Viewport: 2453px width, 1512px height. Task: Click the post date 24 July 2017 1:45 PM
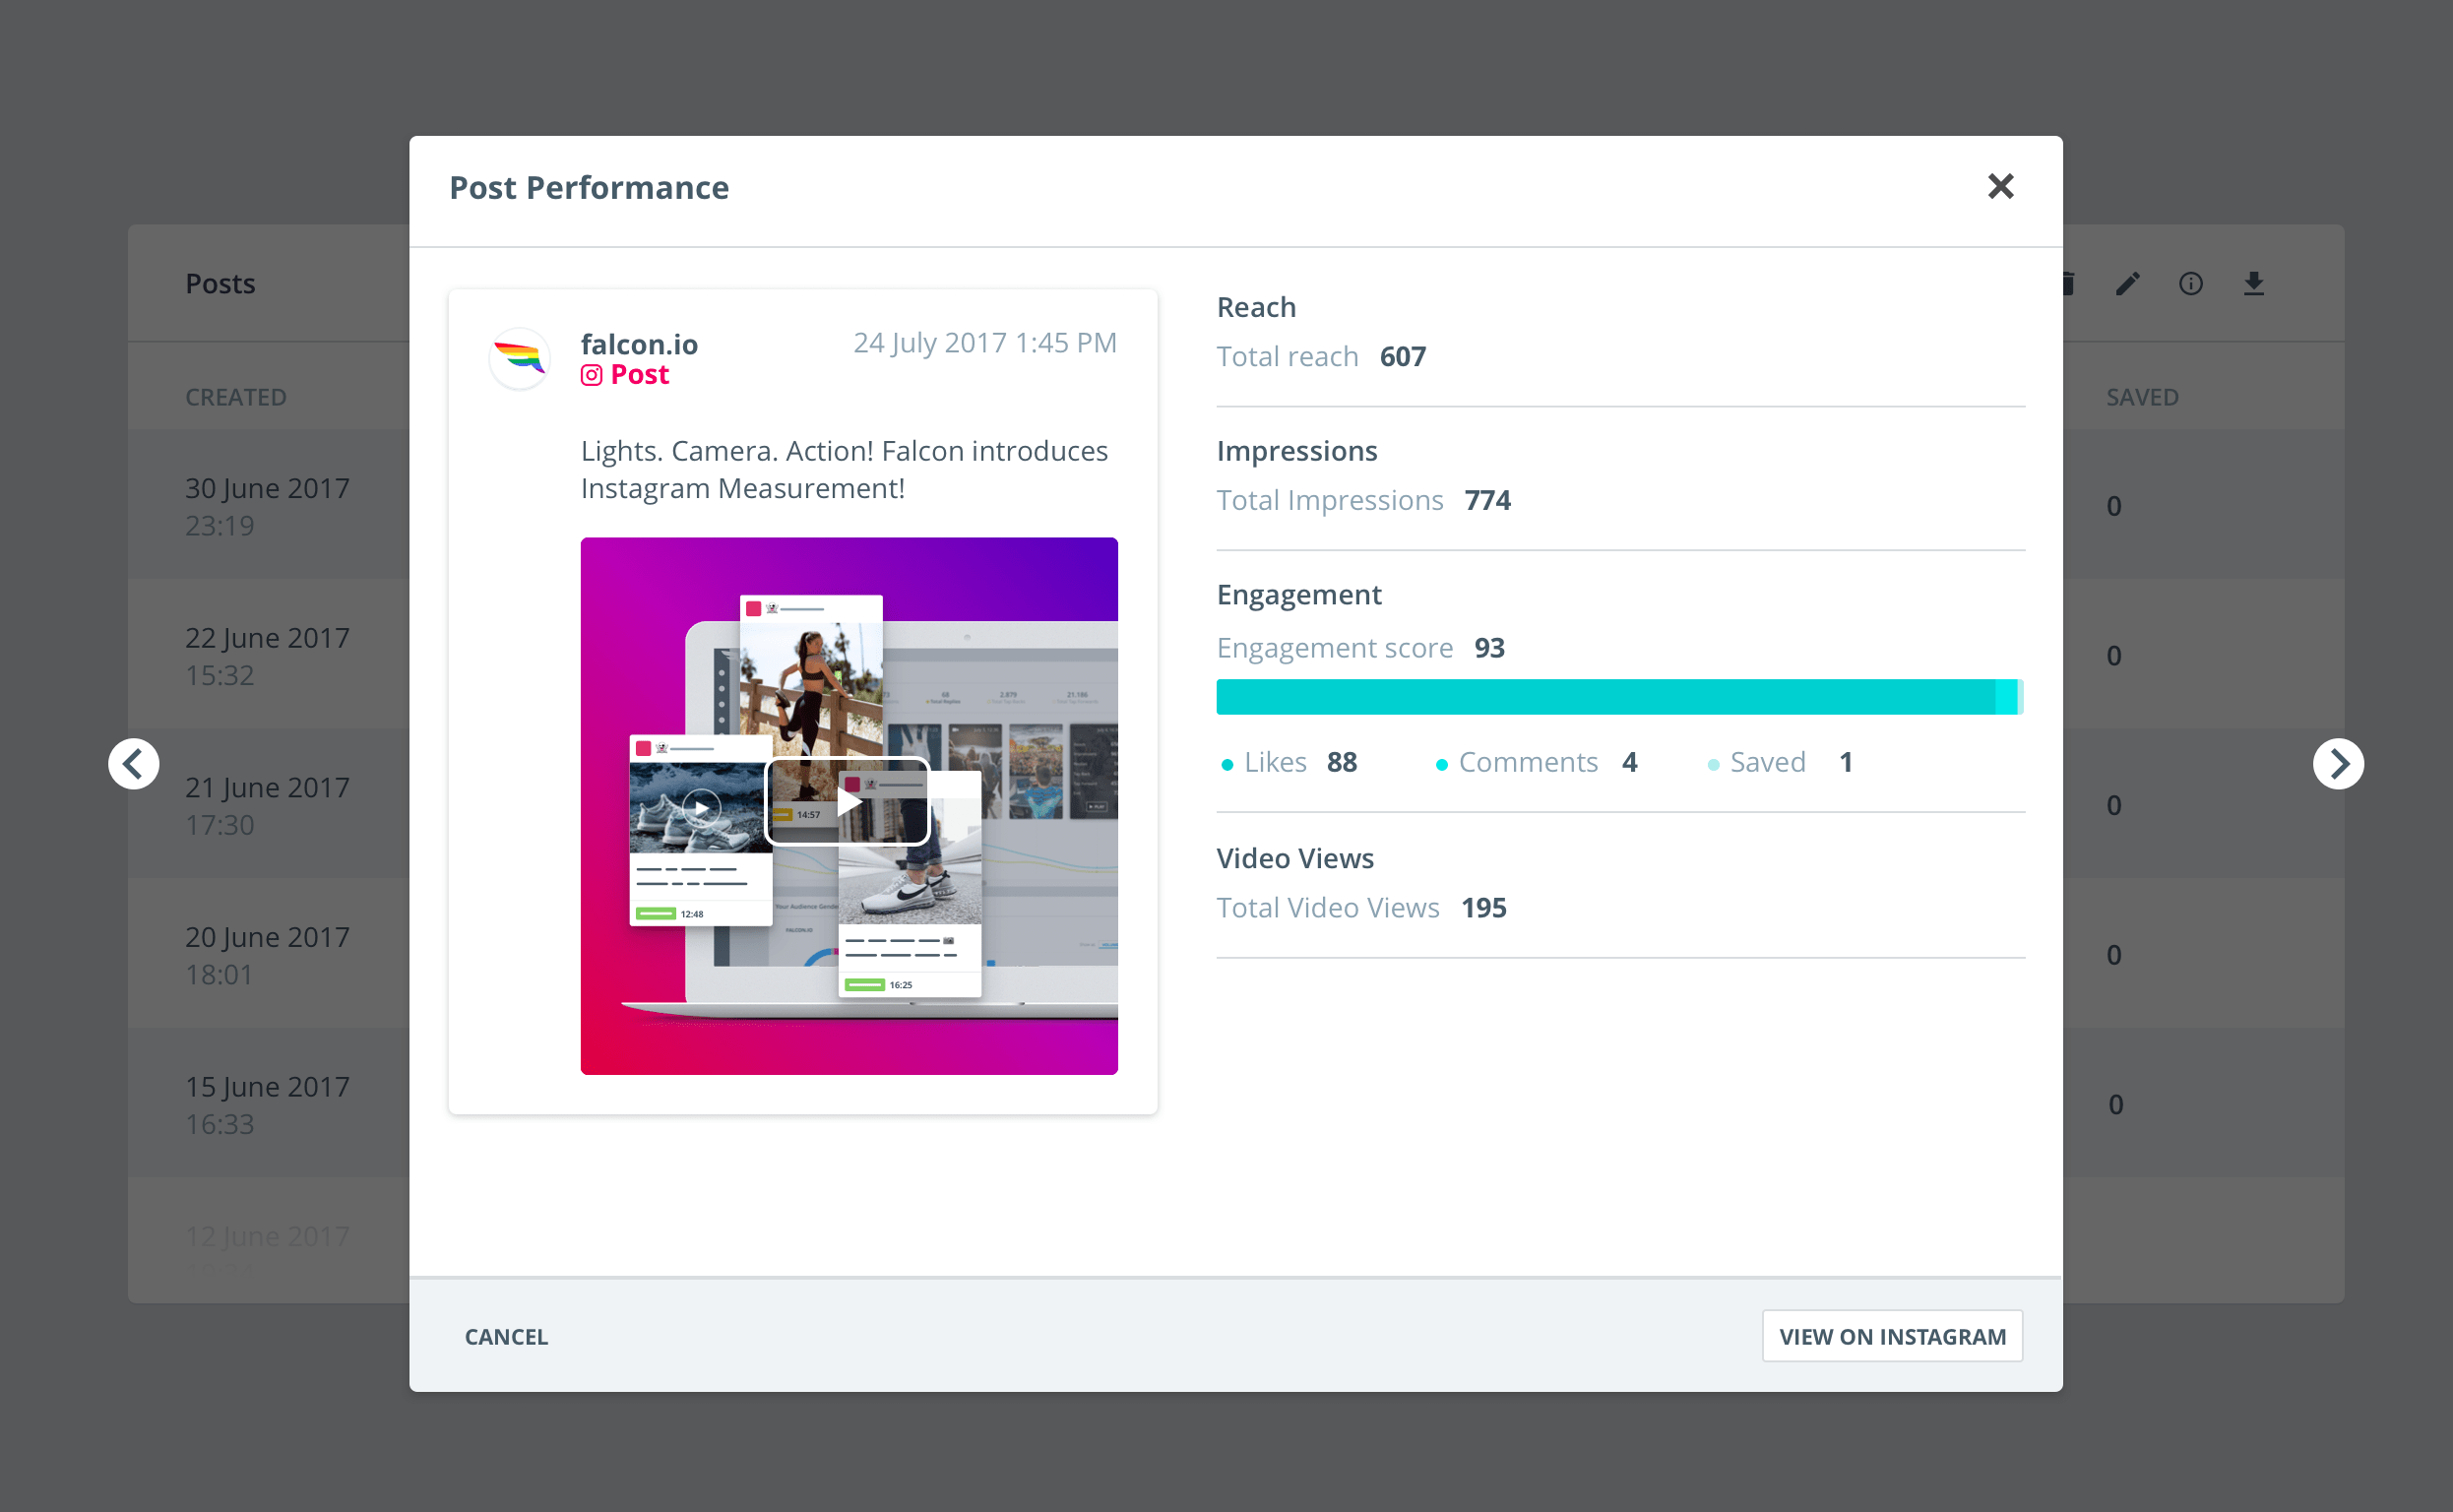985,343
